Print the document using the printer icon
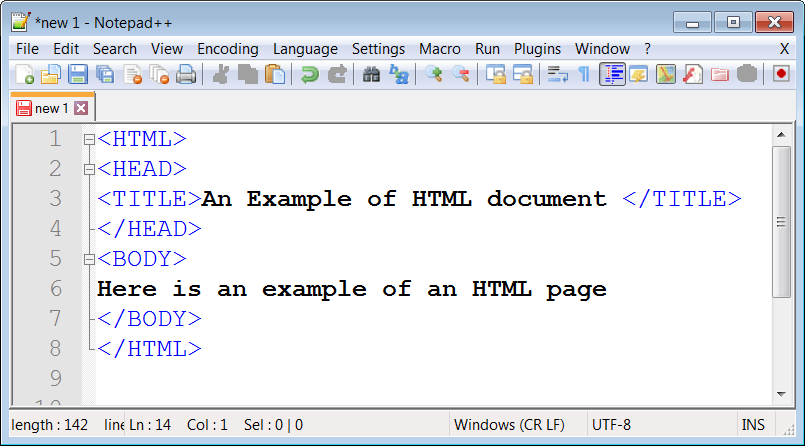The image size is (805, 446). 186,74
